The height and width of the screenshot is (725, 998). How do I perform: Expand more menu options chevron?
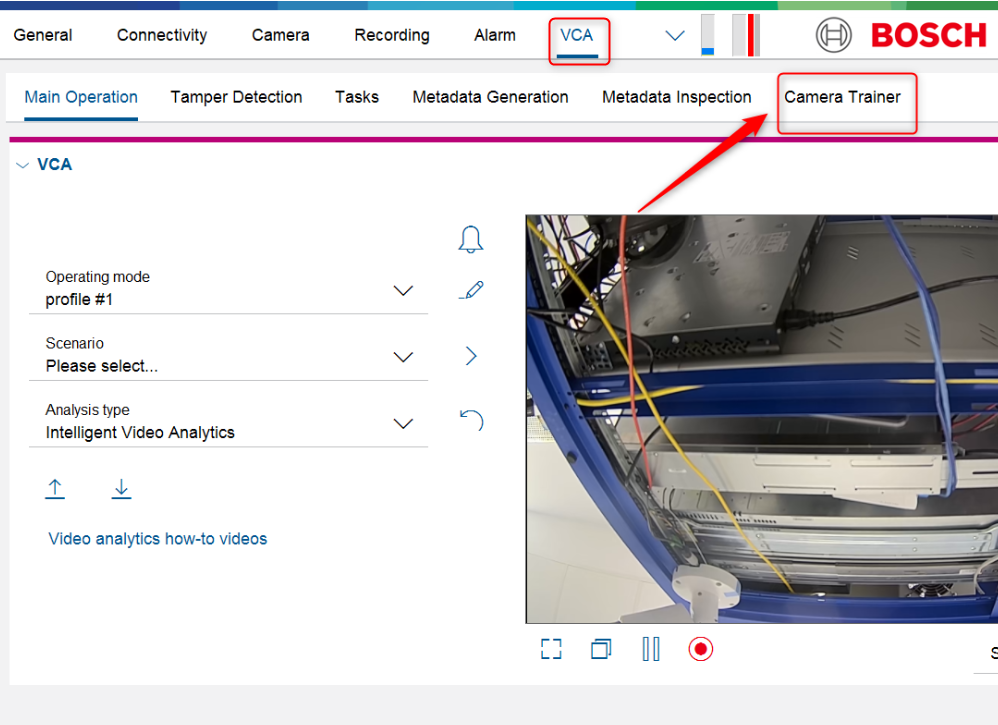click(675, 36)
